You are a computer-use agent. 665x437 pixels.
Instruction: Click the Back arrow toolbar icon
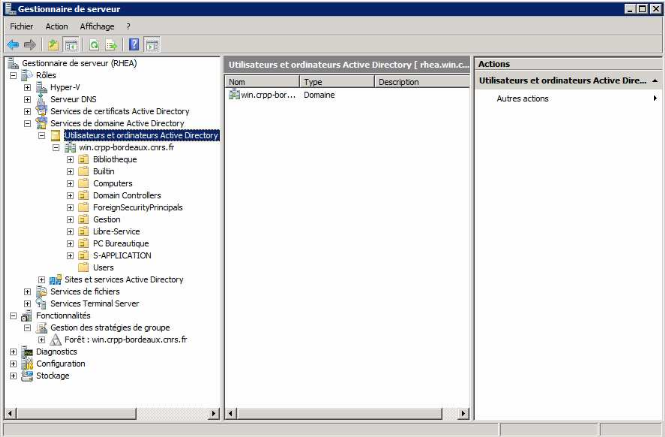pos(13,45)
